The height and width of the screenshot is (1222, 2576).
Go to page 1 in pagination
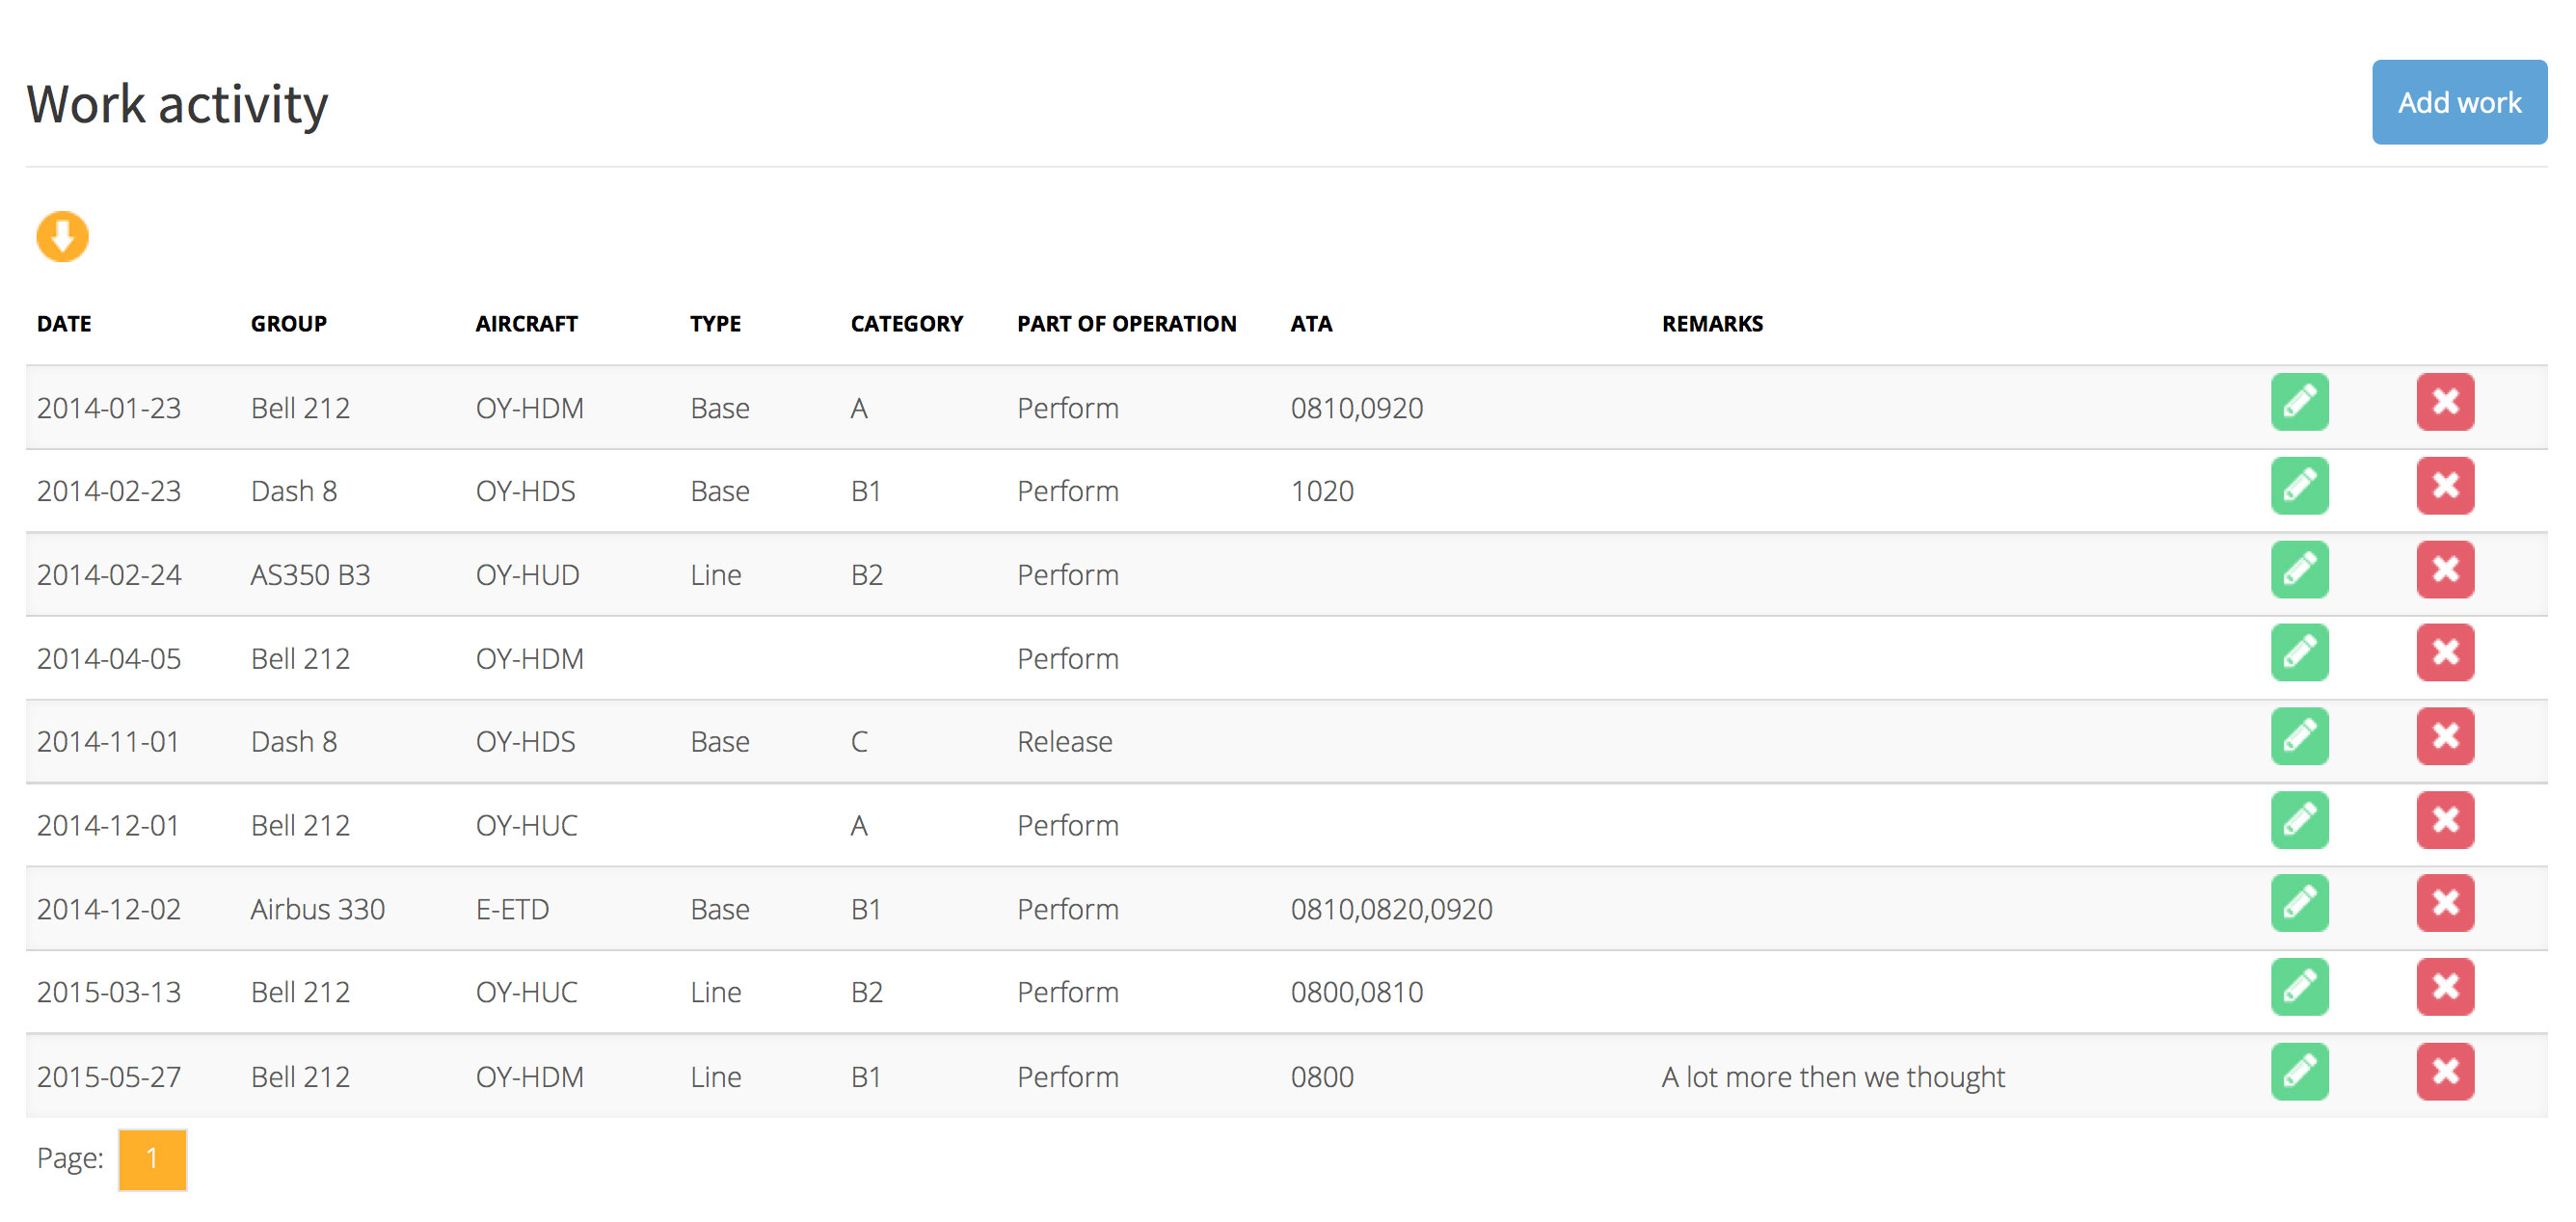[152, 1160]
